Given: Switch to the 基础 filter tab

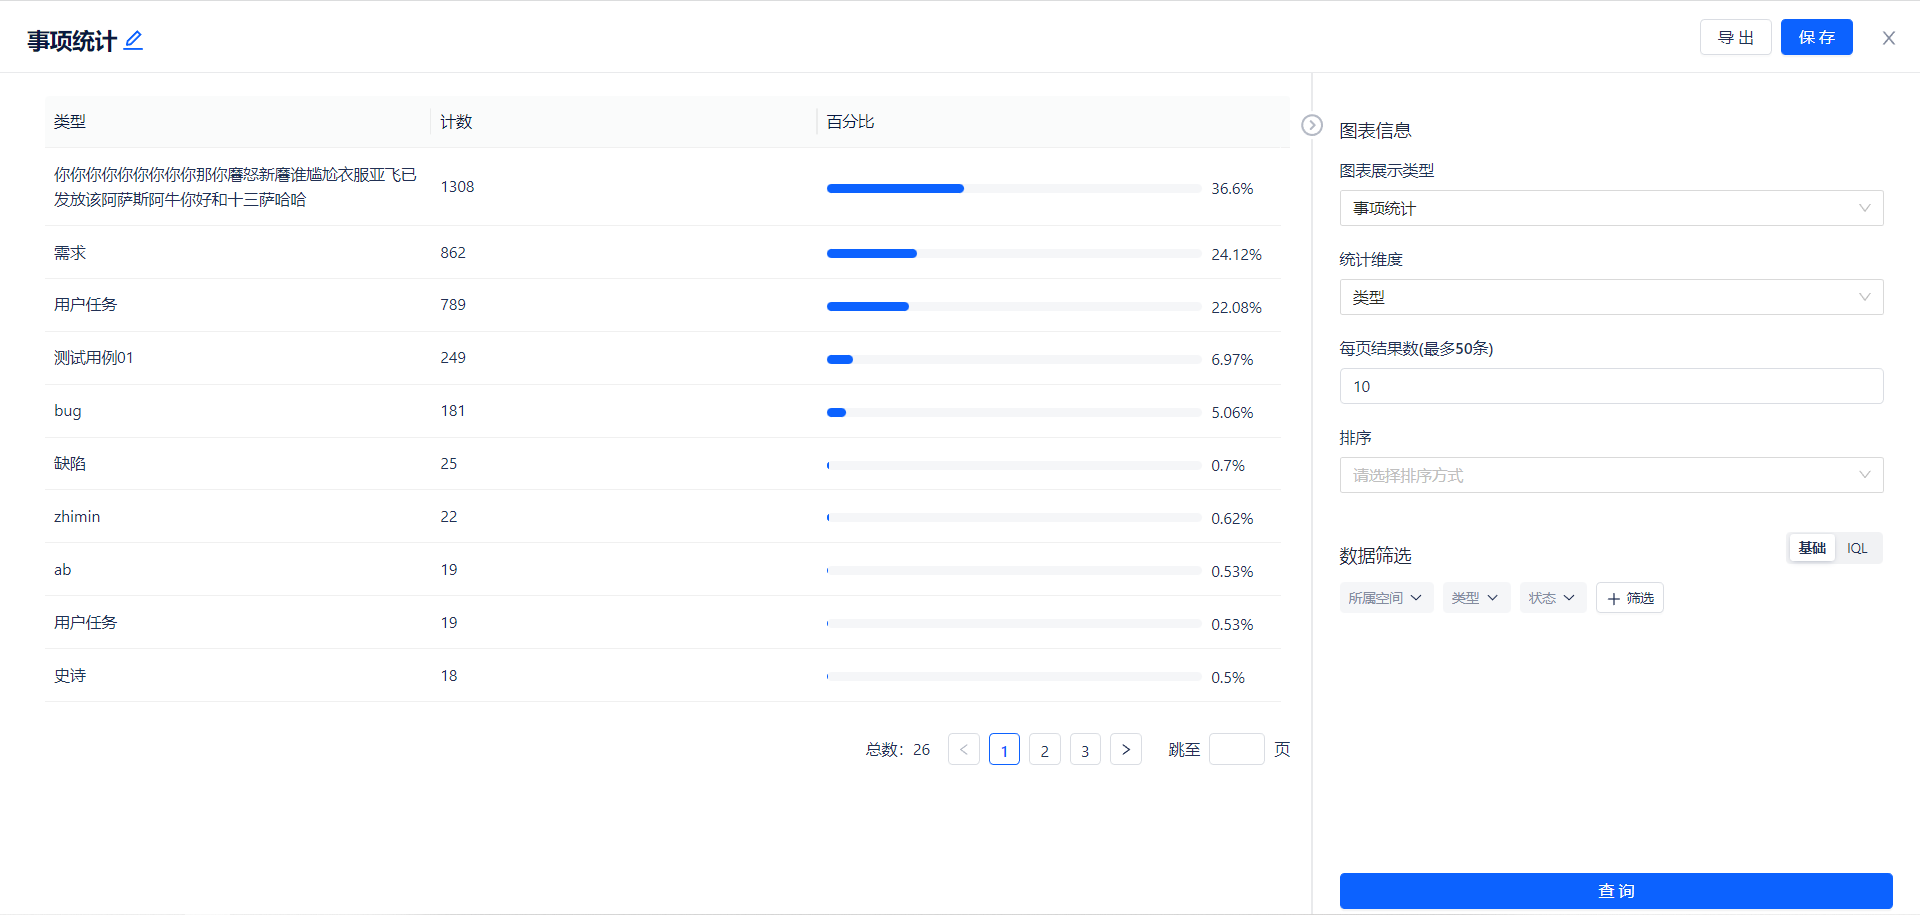Looking at the screenshot, I should pos(1812,548).
